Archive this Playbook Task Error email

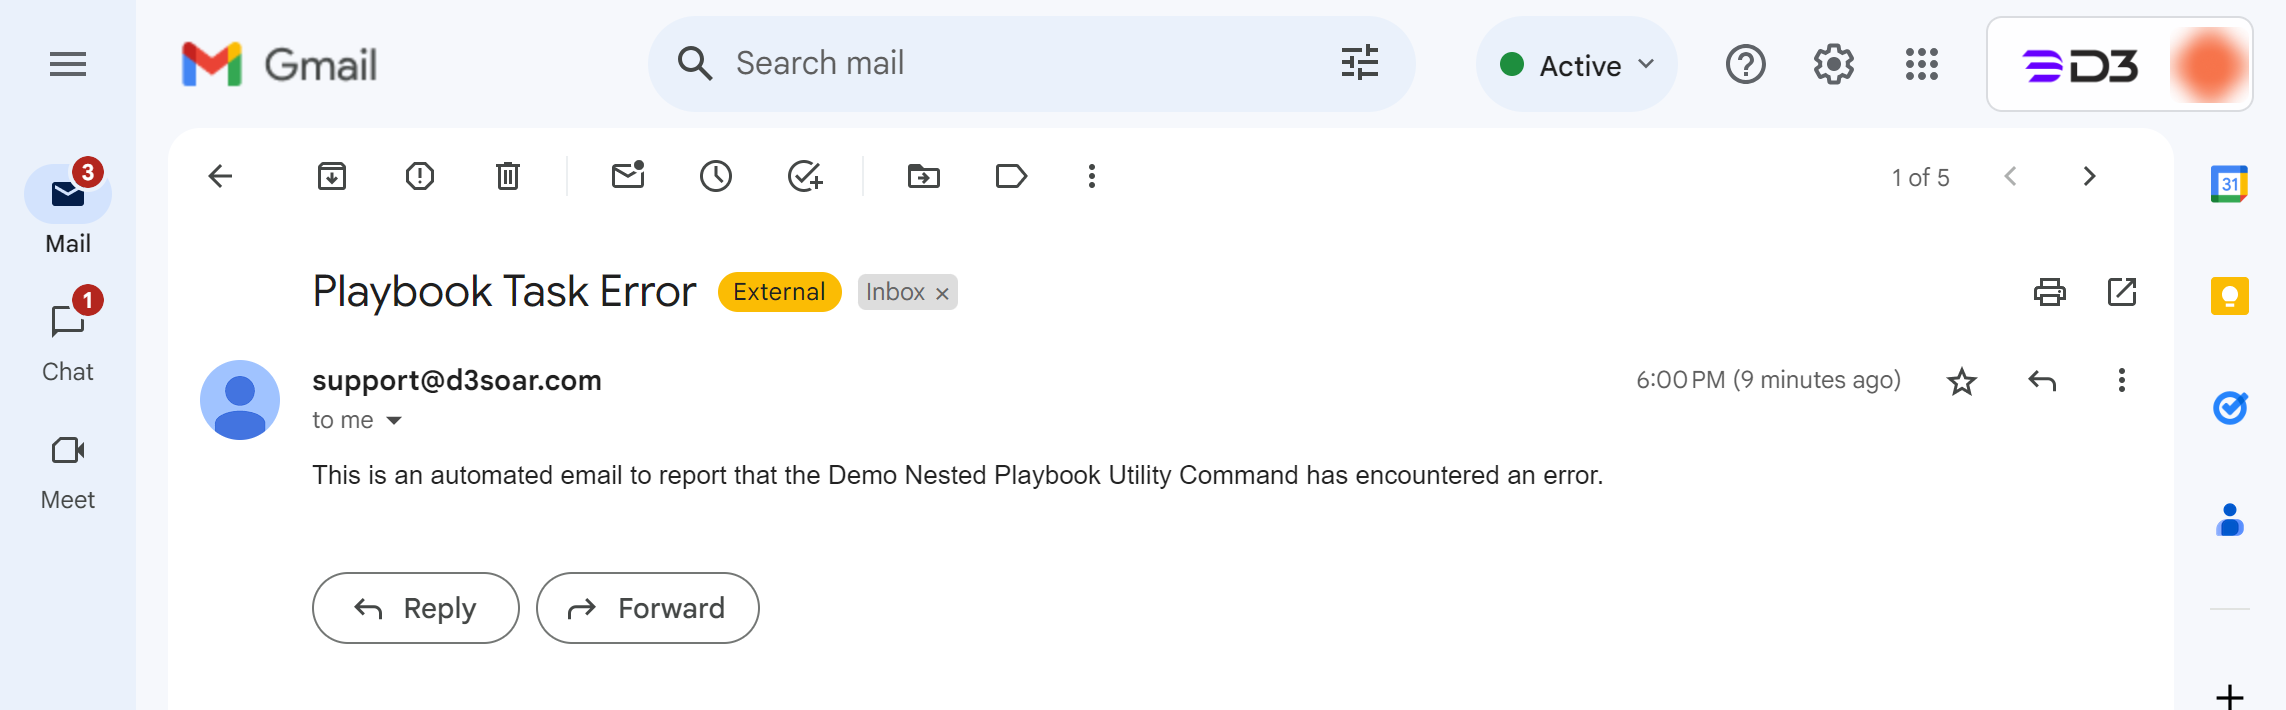pos(332,177)
